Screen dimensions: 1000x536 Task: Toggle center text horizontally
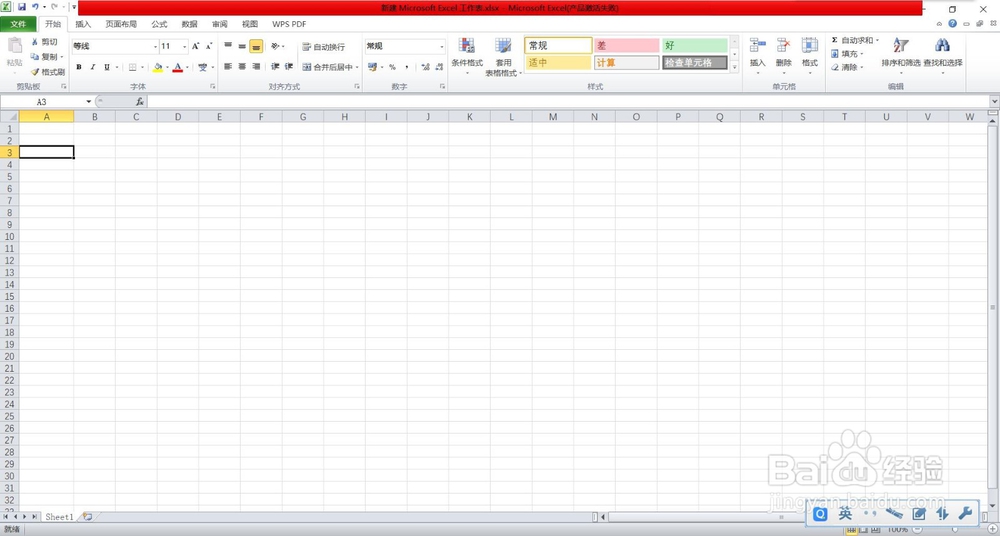click(242, 66)
